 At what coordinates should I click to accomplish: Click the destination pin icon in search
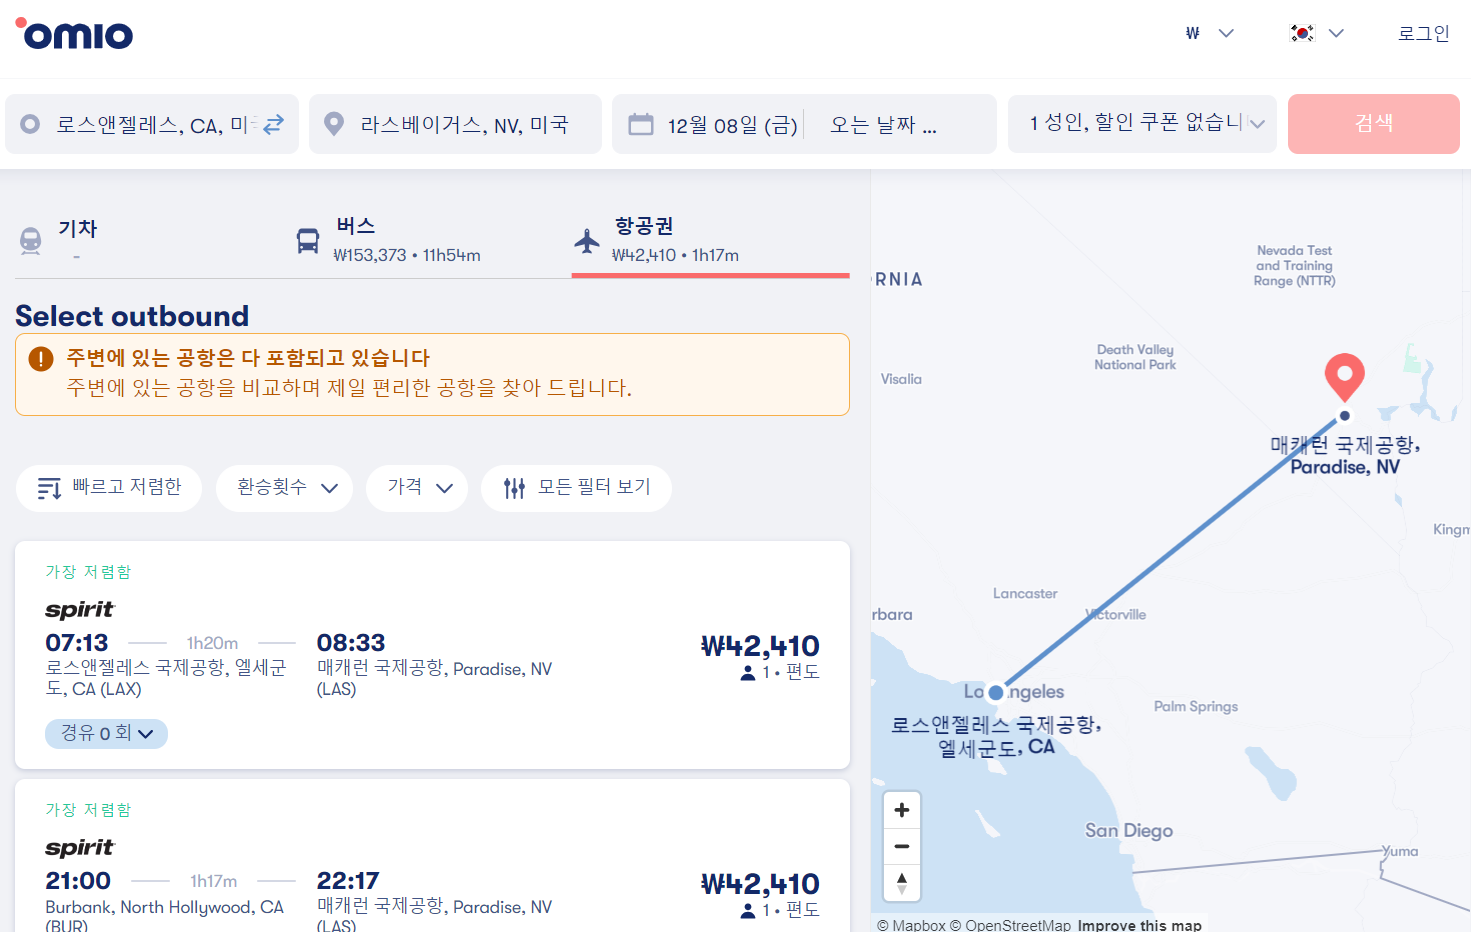(x=334, y=124)
